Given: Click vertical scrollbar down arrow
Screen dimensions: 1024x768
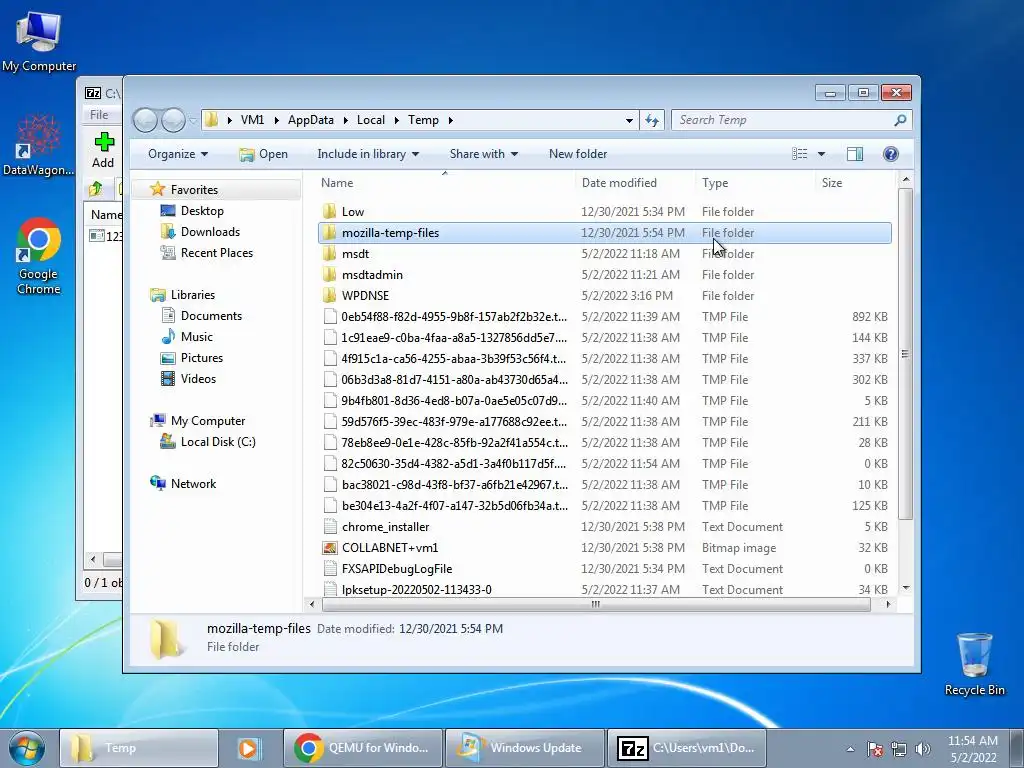Looking at the screenshot, I should [905, 588].
